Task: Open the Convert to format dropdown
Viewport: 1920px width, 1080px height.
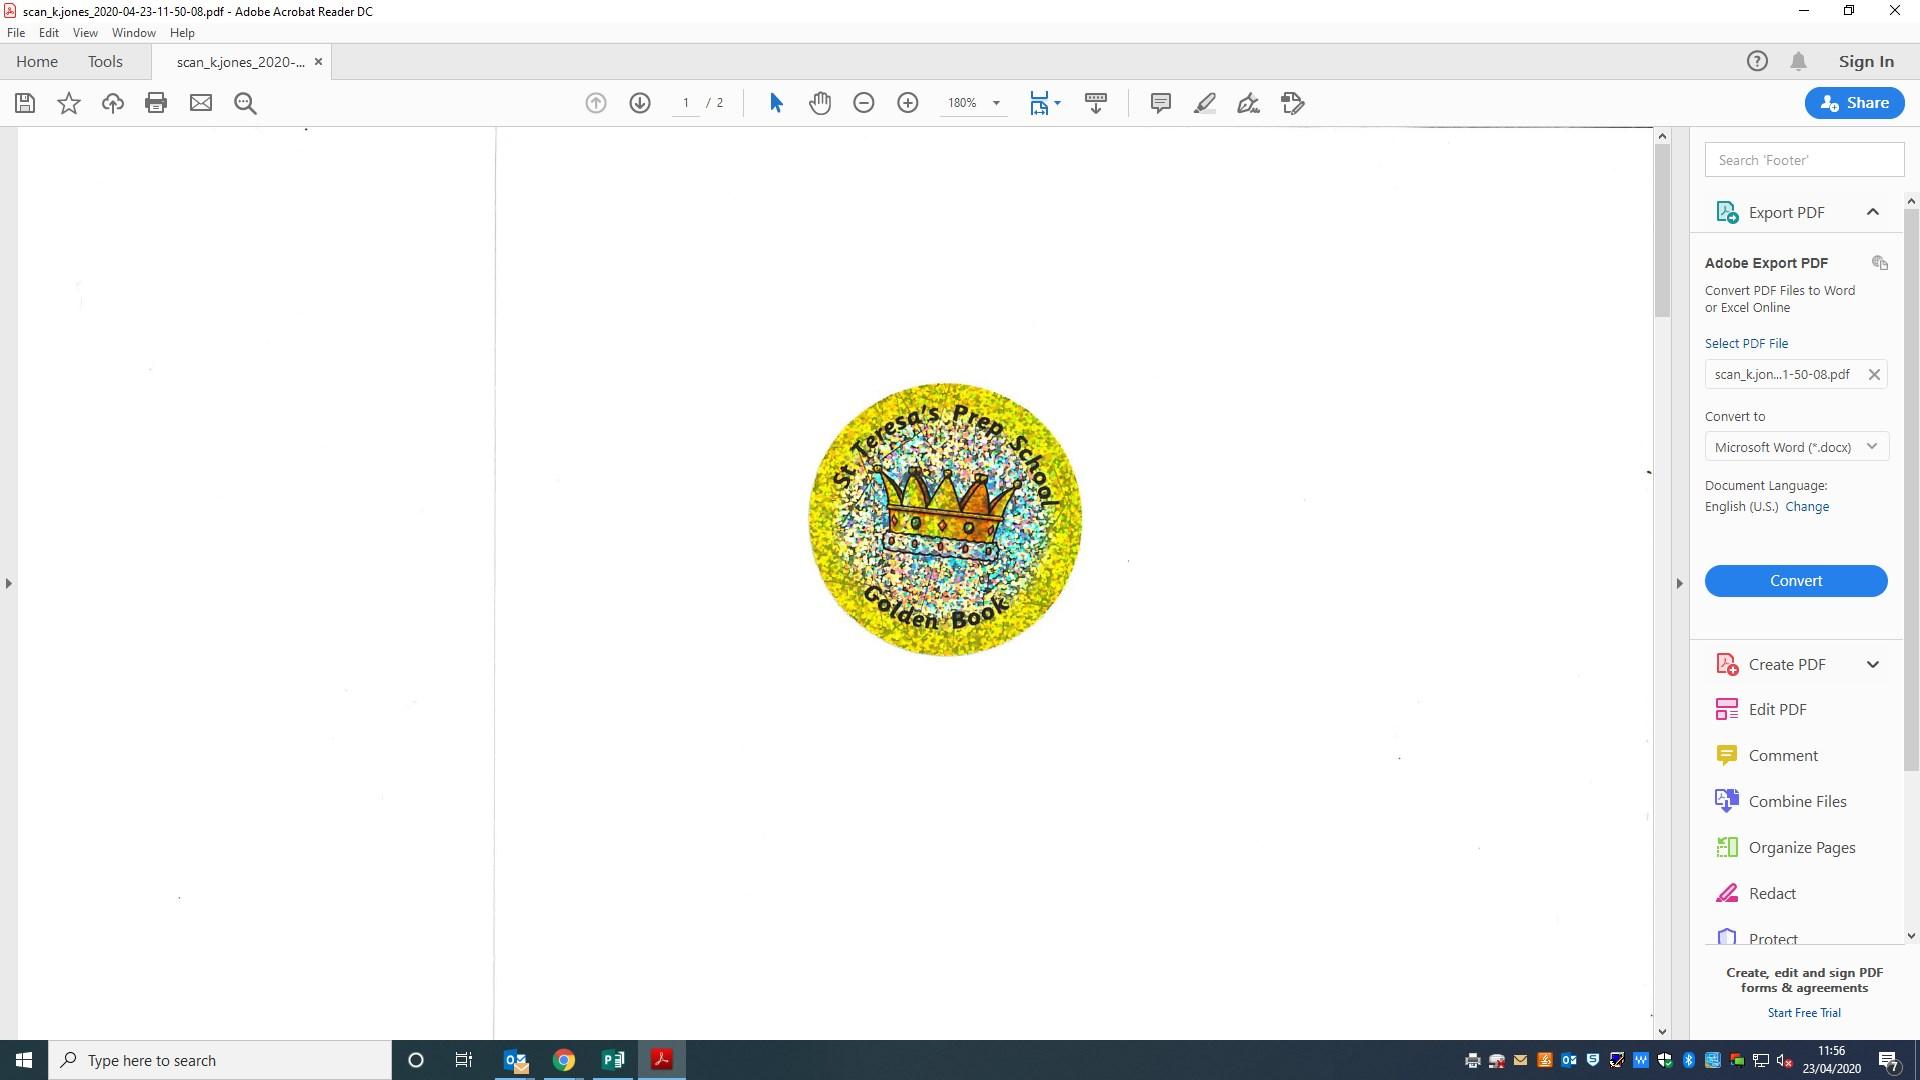Action: pos(1796,447)
